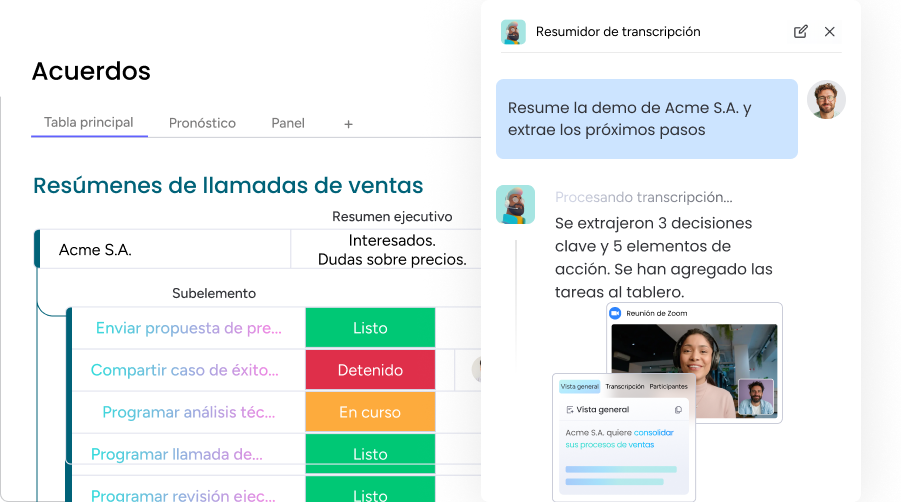Open subitem Programar análisis téc...

[188, 412]
